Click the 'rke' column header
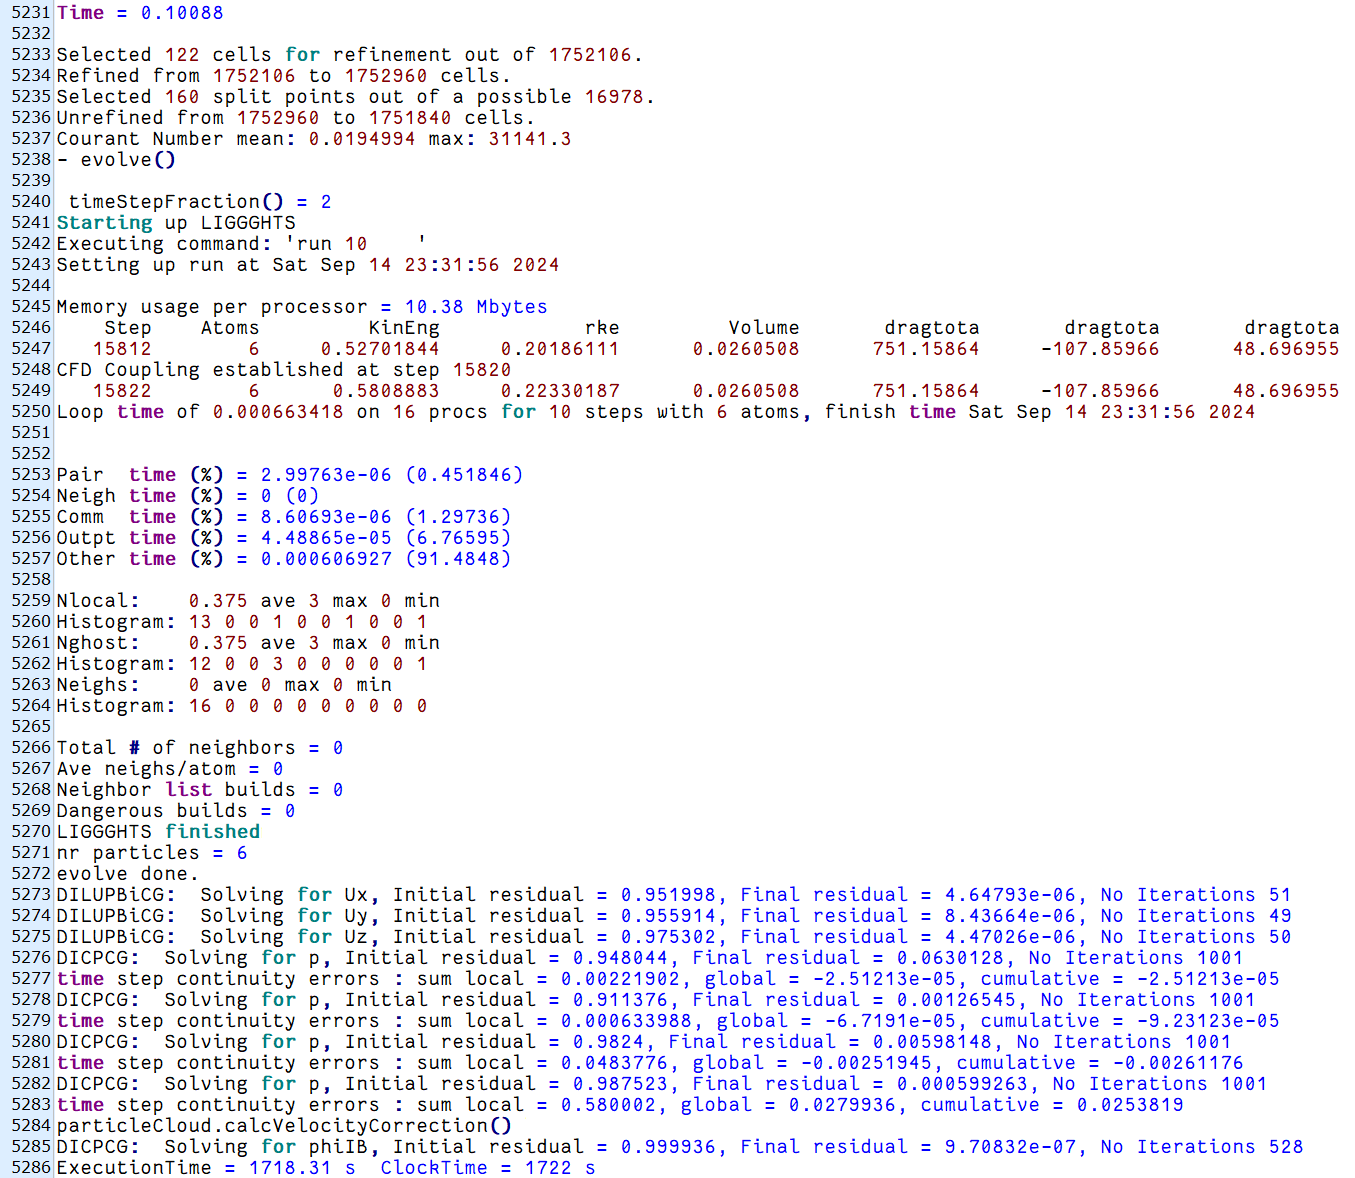Viewport: 1355px width, 1178px height. pyautogui.click(x=602, y=328)
